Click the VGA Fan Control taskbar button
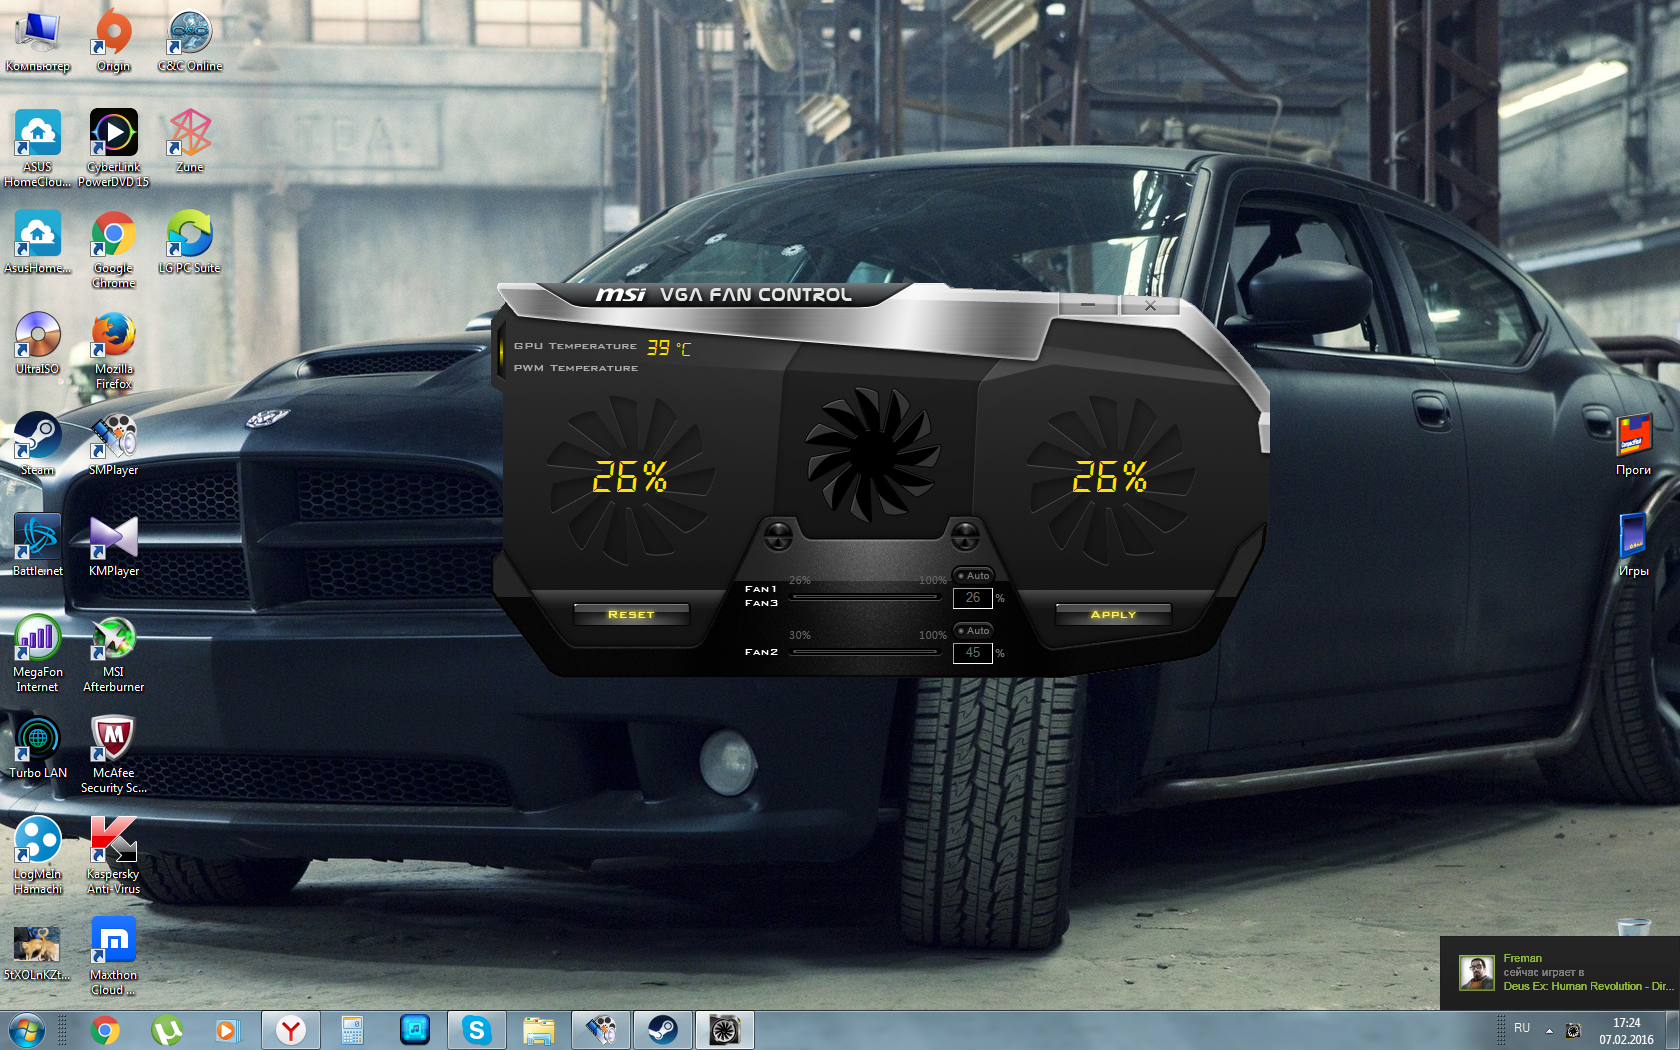1680x1050 pixels. pyautogui.click(x=724, y=1030)
